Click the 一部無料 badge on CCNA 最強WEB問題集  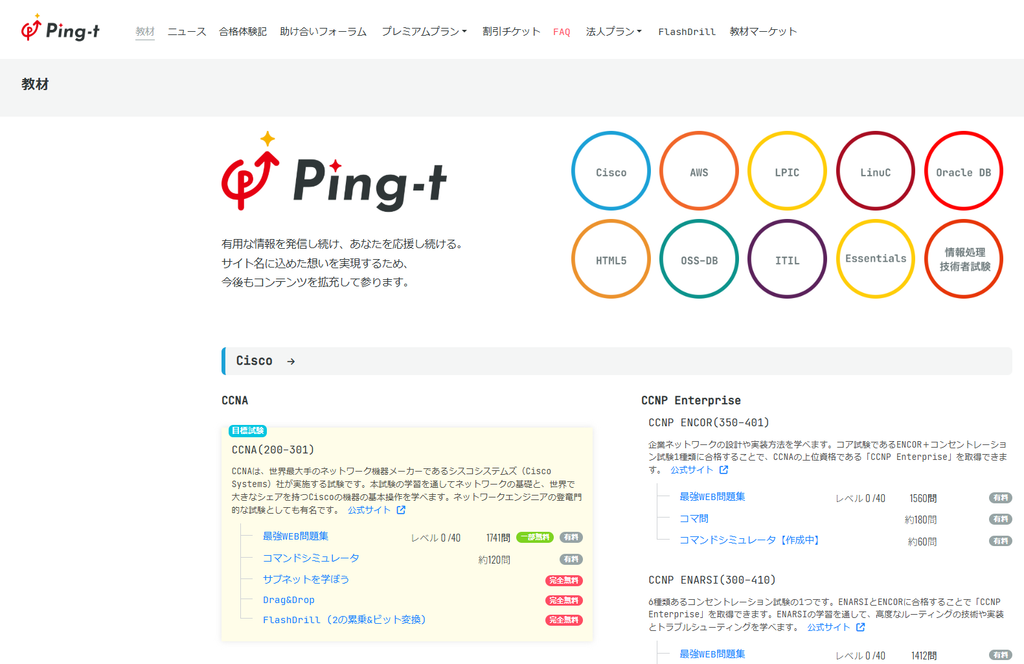[x=535, y=537]
